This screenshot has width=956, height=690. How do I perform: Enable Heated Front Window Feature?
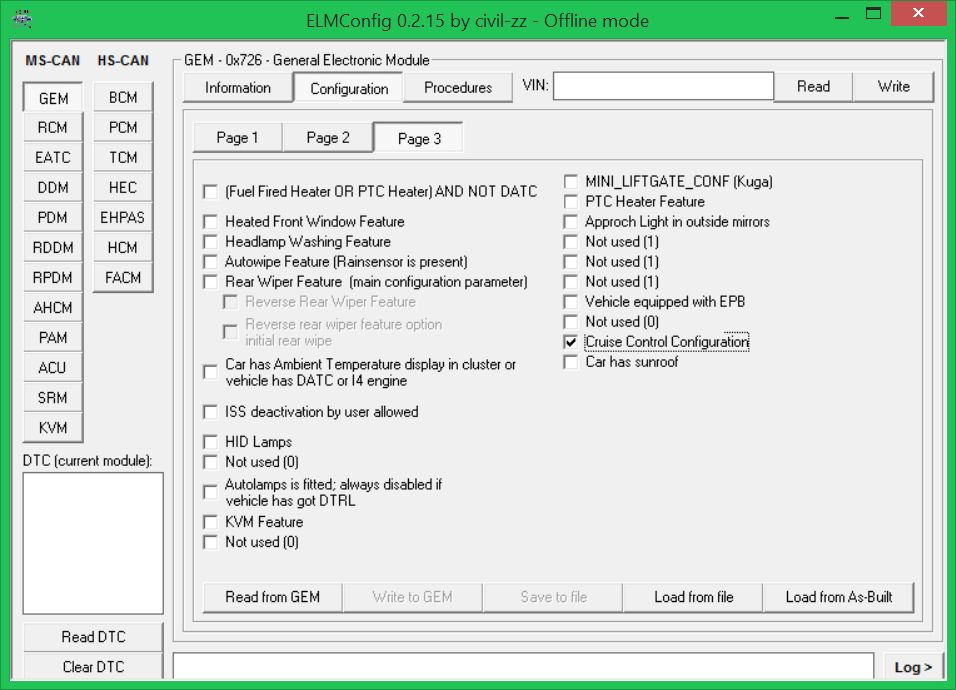click(x=211, y=222)
